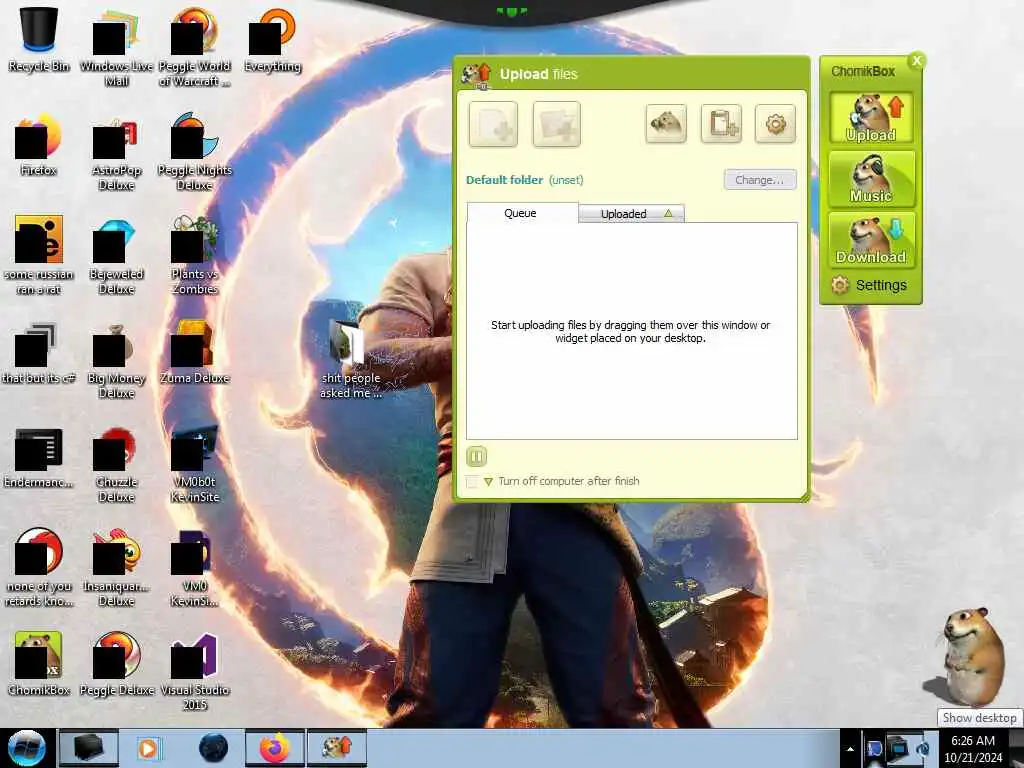Show hidden system tray icons
The image size is (1024, 768).
tap(850, 750)
